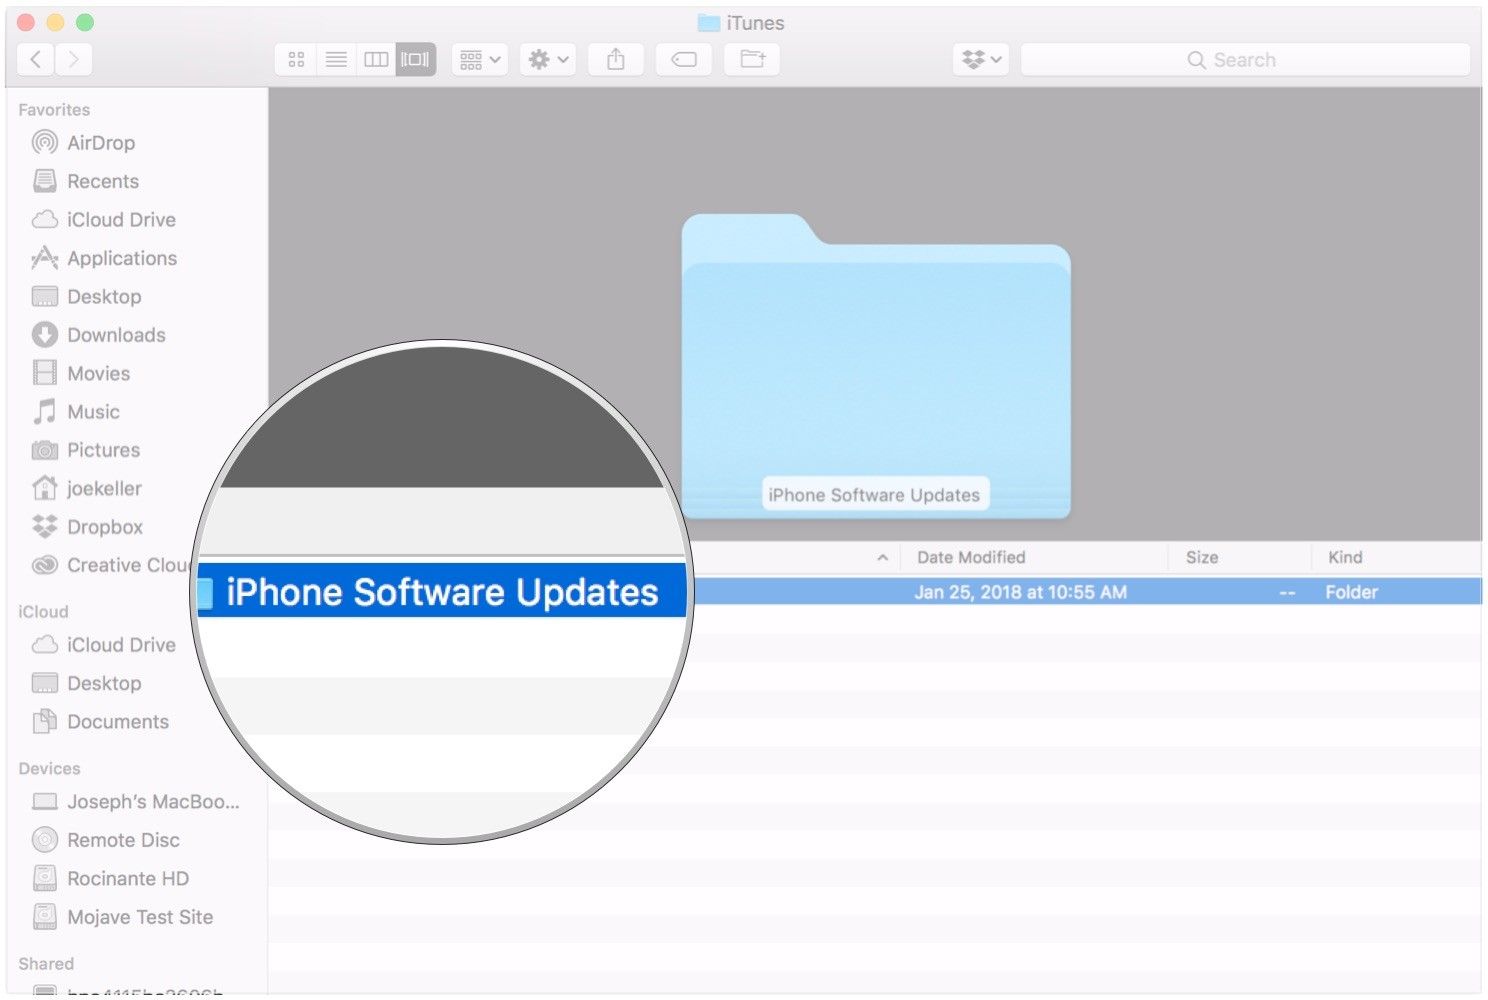Click the back navigation arrow
This screenshot has height=1000, width=1488.
coord(34,59)
